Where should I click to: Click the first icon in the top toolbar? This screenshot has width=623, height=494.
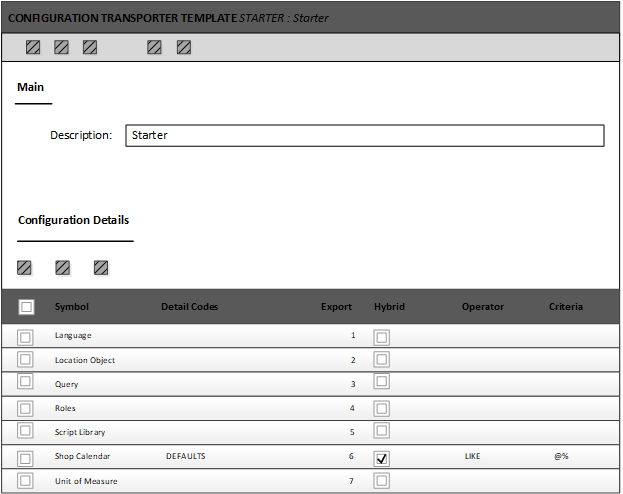(33, 47)
